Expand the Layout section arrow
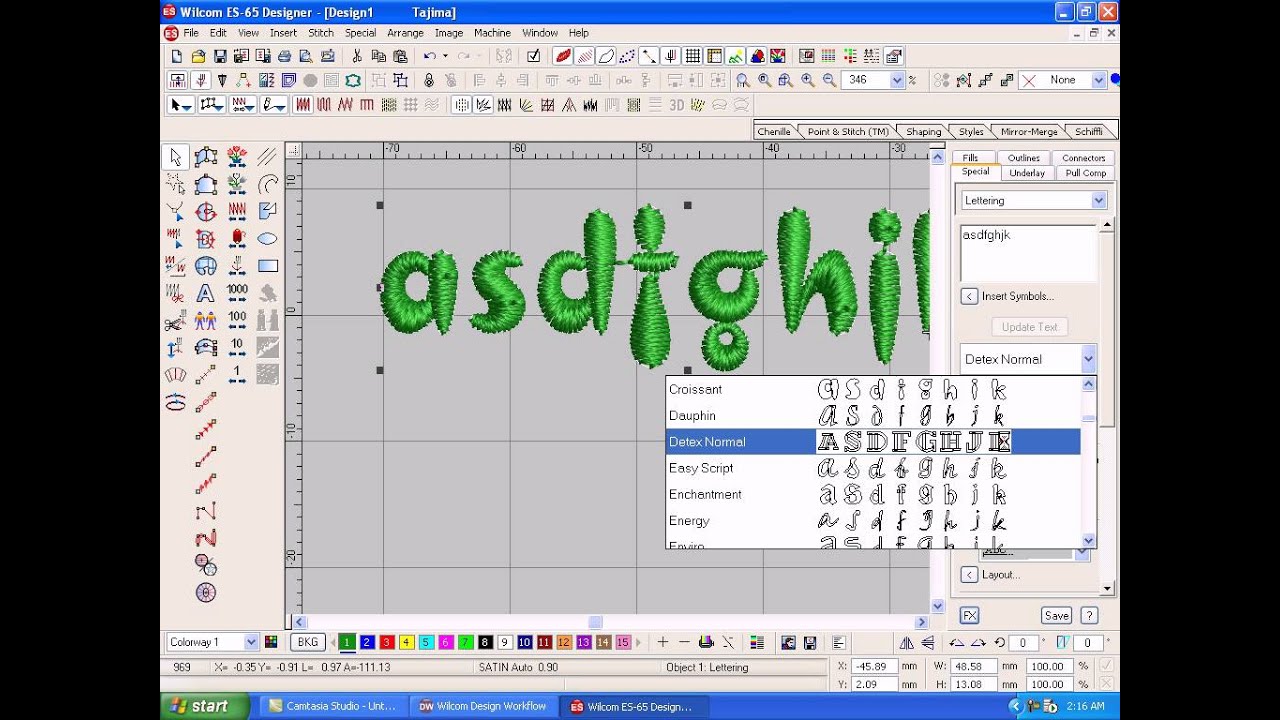1280x720 pixels. pyautogui.click(x=969, y=574)
